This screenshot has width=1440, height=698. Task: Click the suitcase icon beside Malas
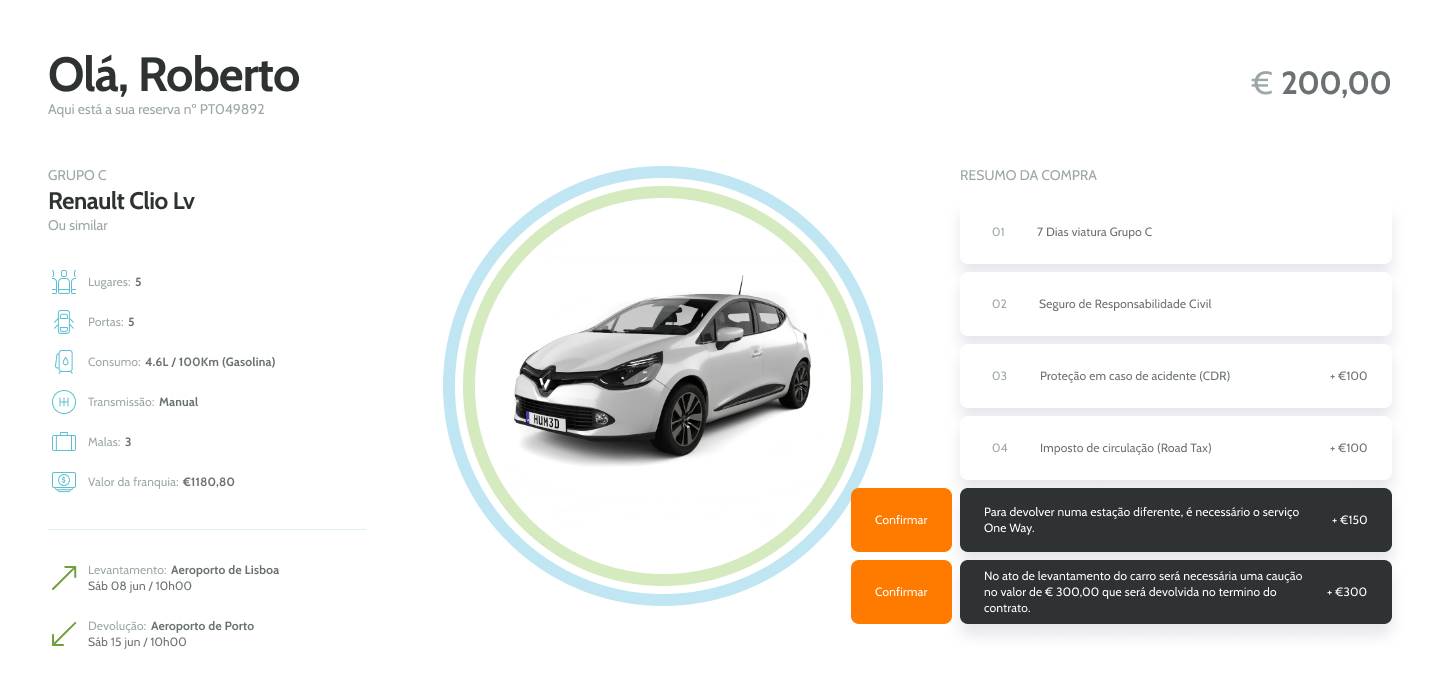coord(64,442)
